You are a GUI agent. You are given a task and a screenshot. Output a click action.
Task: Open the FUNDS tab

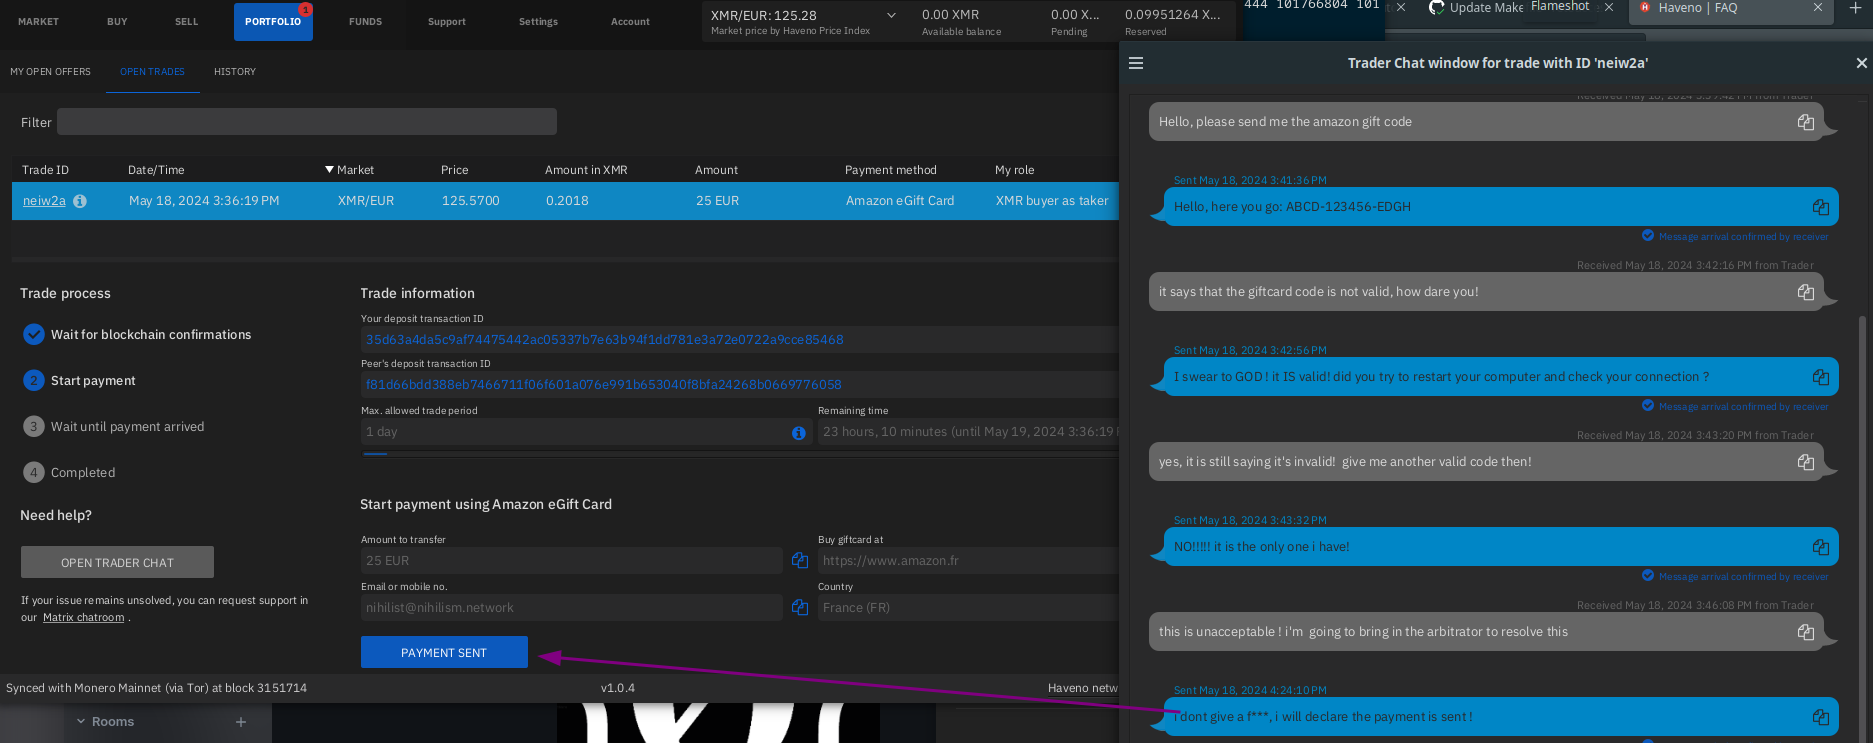(365, 21)
